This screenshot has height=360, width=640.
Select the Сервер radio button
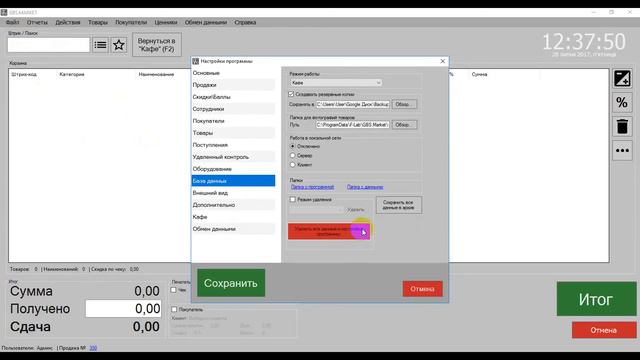[292, 156]
